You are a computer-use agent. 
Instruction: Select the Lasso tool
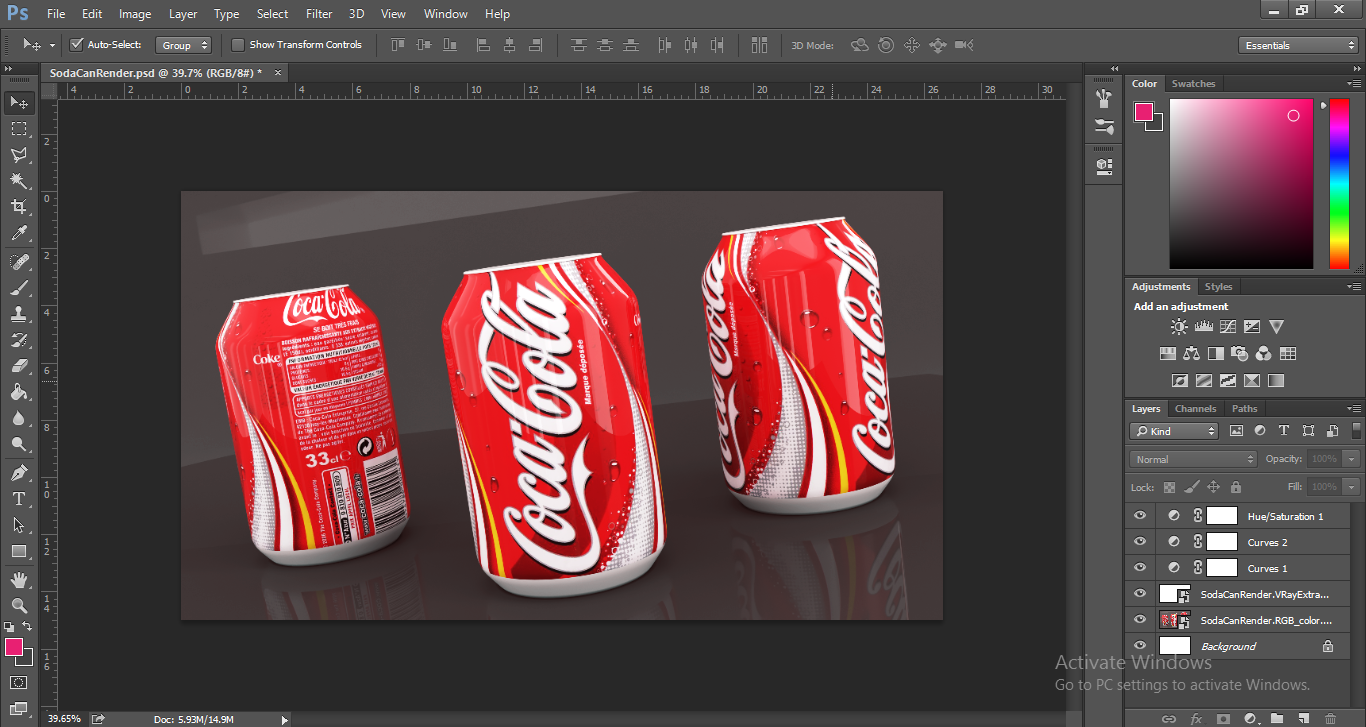click(x=19, y=155)
